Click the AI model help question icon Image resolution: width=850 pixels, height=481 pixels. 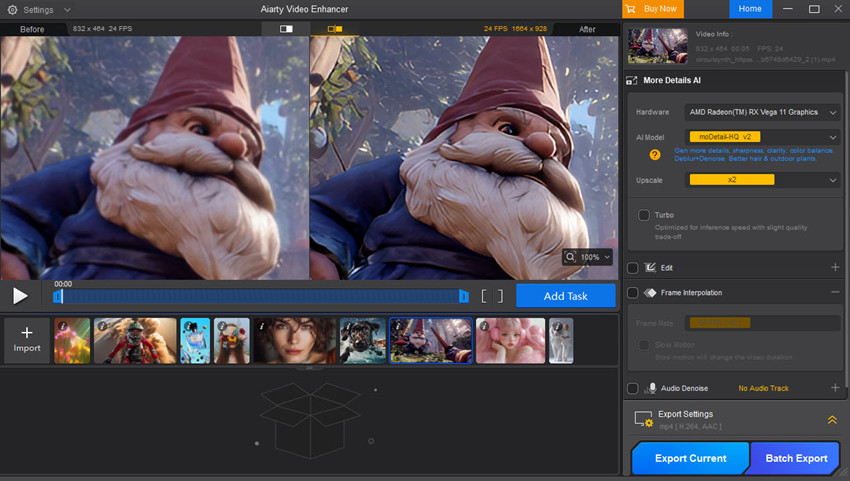pyautogui.click(x=655, y=155)
